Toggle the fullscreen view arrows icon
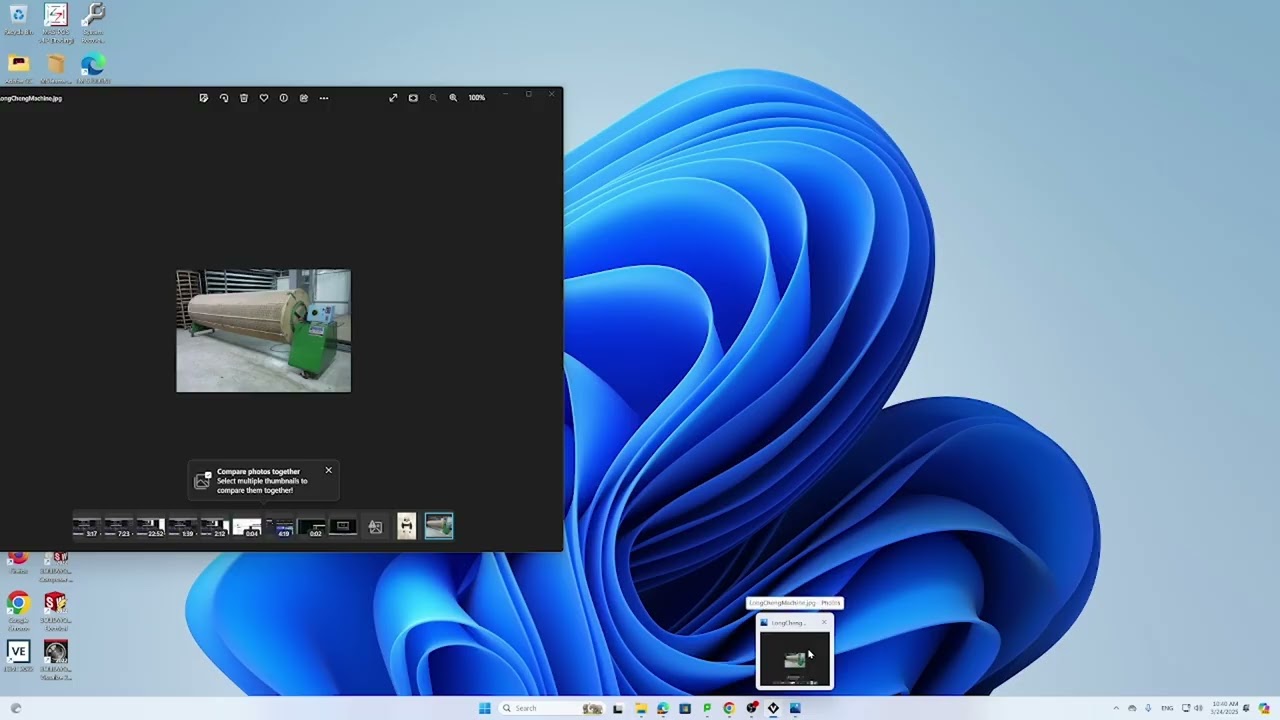 (393, 98)
